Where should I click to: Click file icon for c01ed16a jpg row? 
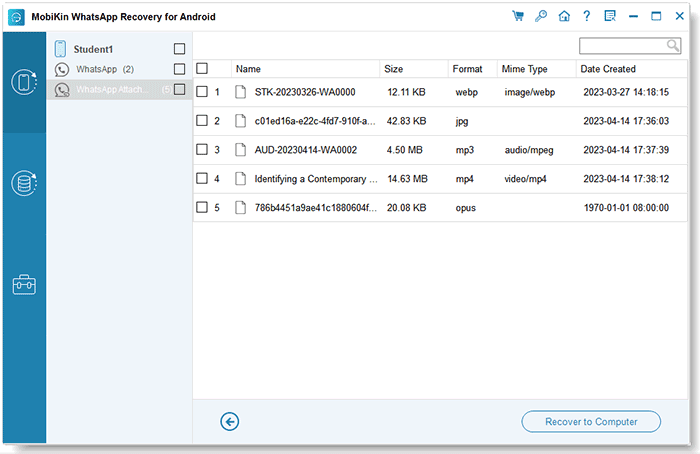pos(241,121)
